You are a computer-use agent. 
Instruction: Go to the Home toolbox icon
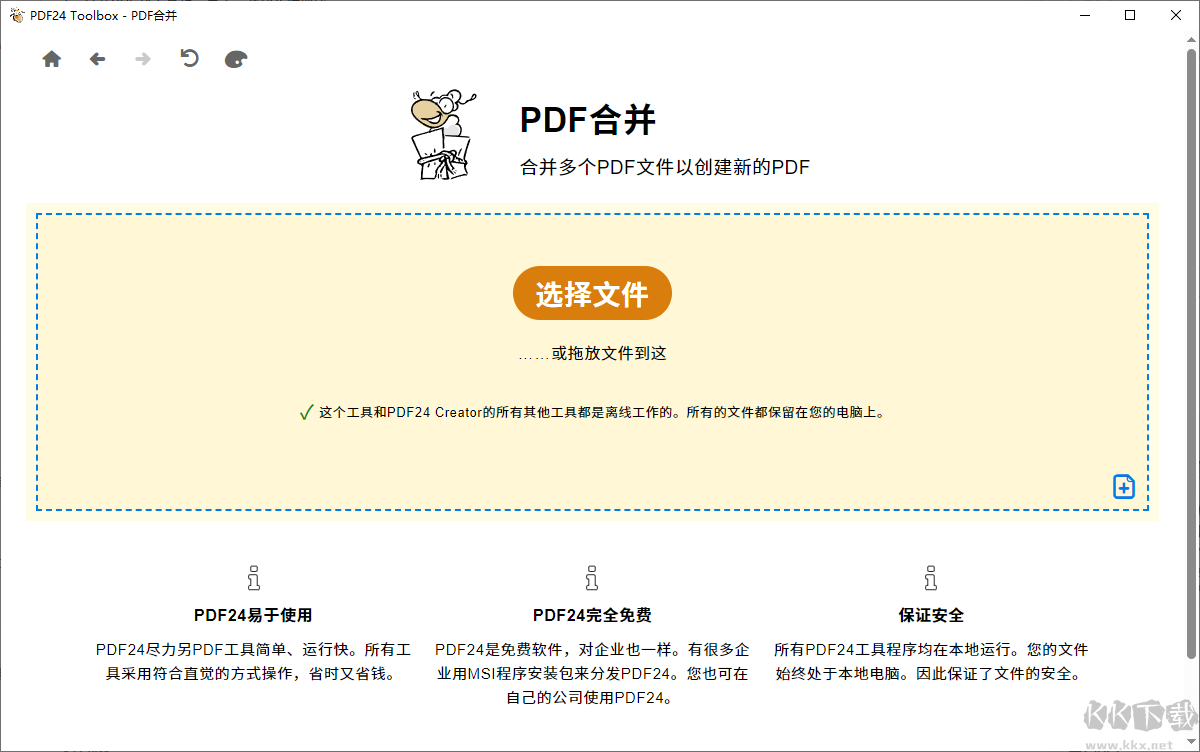coord(52,59)
